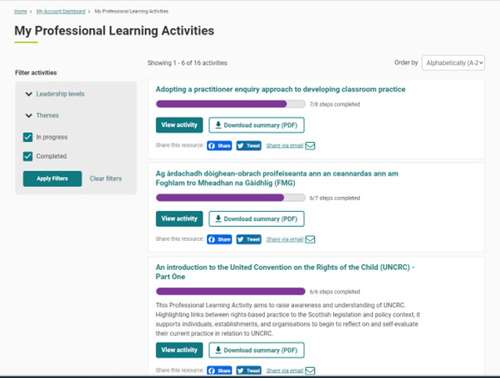The image size is (500, 378).
Task: Click the Filter activities heading
Action: click(36, 73)
